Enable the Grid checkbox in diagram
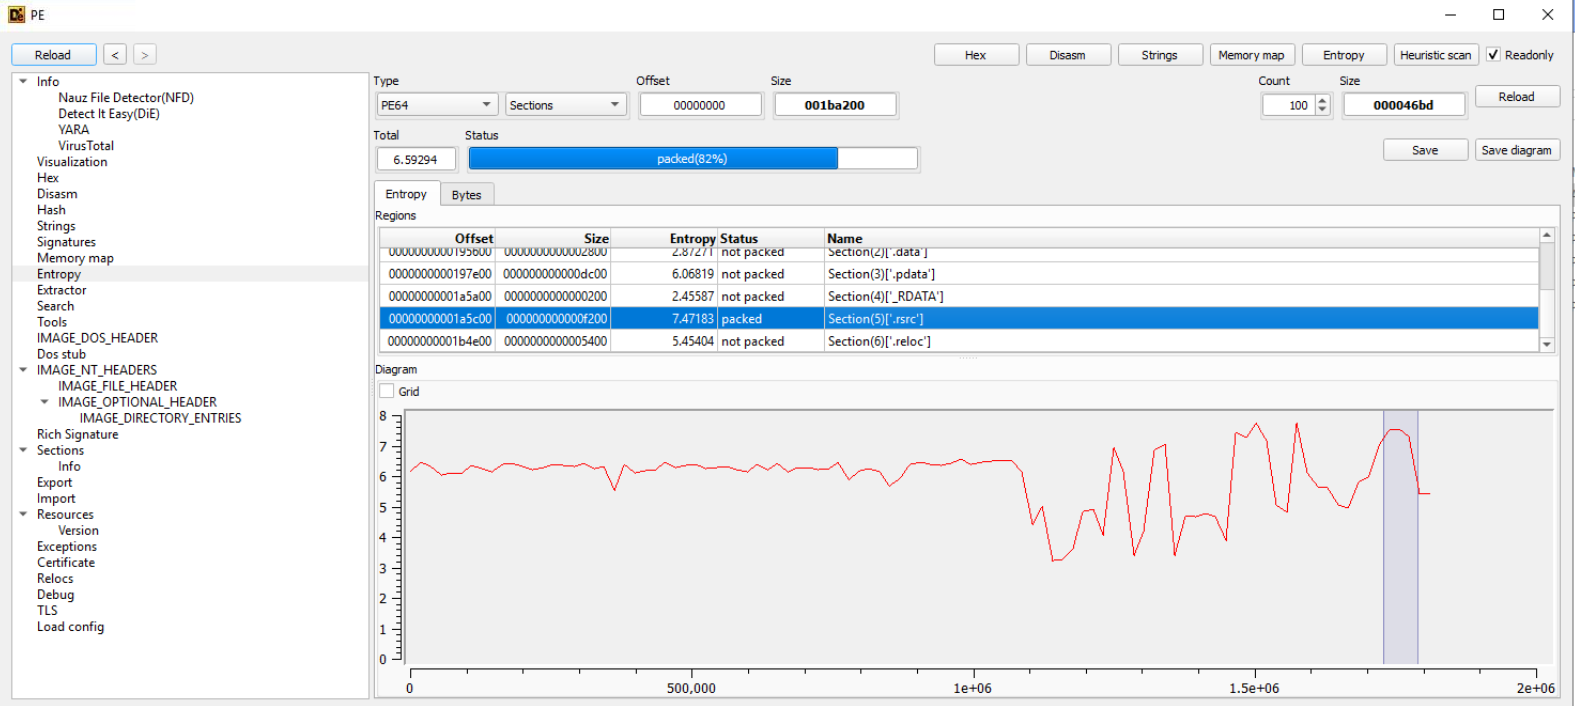1575x706 pixels. pos(387,391)
